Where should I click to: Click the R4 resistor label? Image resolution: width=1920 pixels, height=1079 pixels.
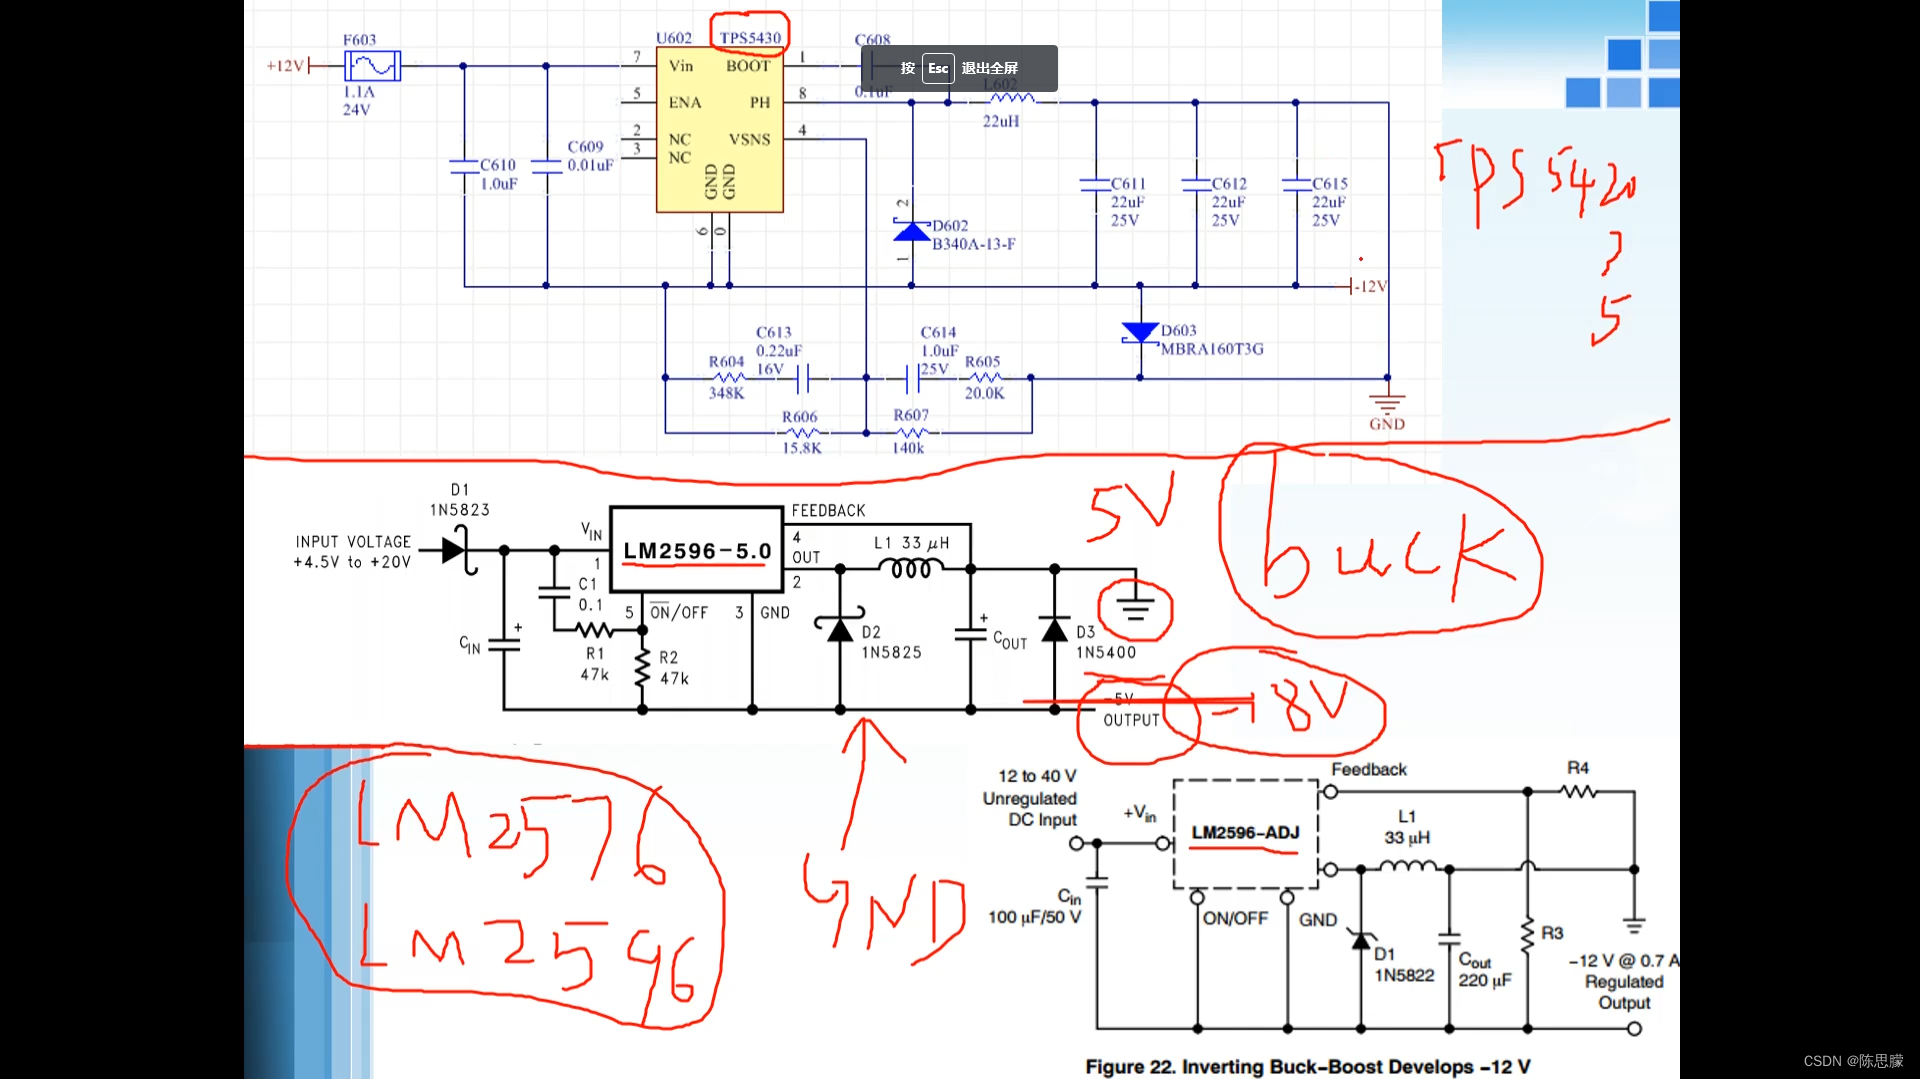click(x=1578, y=767)
